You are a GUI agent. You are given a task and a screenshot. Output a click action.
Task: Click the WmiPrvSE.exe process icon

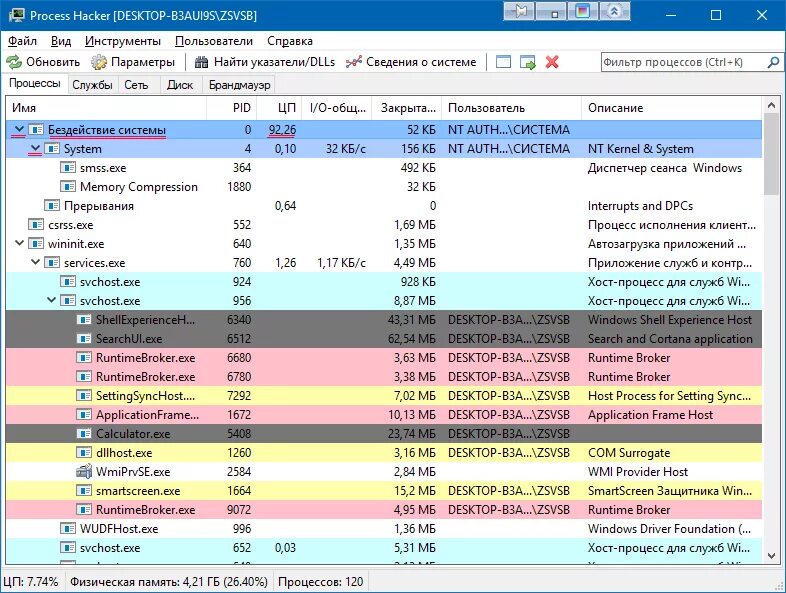pos(84,472)
